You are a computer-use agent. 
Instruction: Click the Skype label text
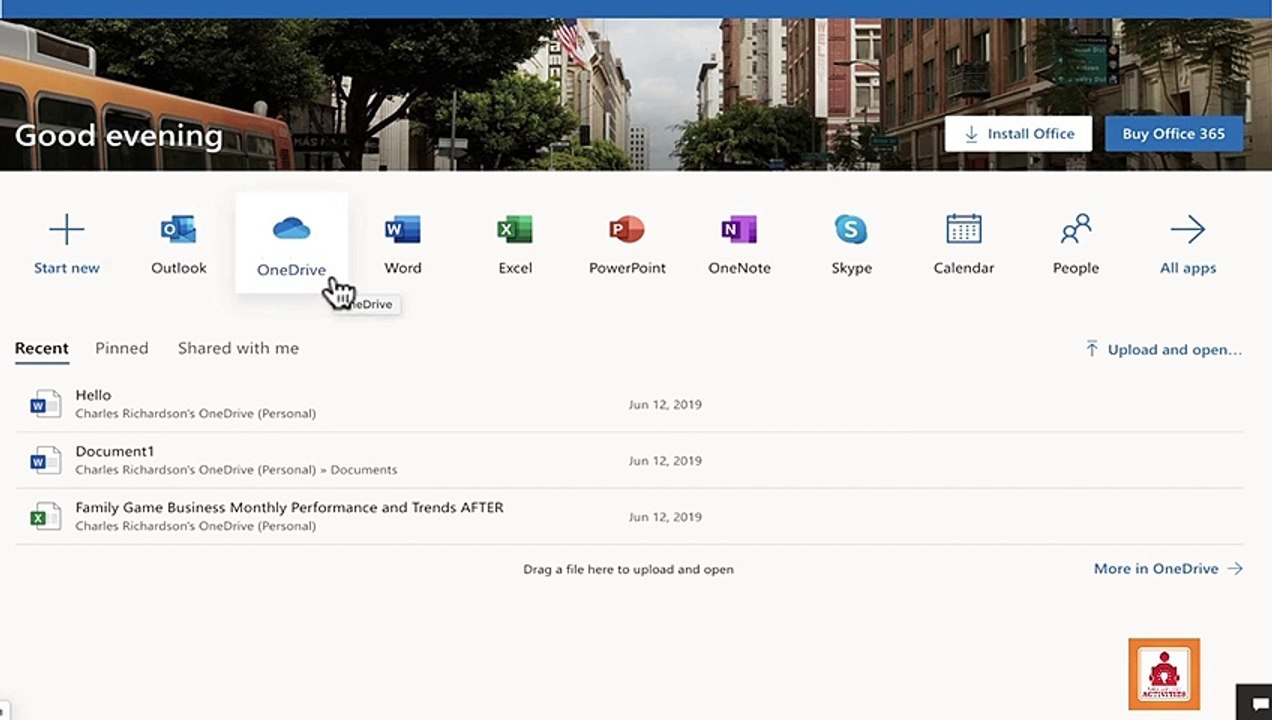coord(851,268)
